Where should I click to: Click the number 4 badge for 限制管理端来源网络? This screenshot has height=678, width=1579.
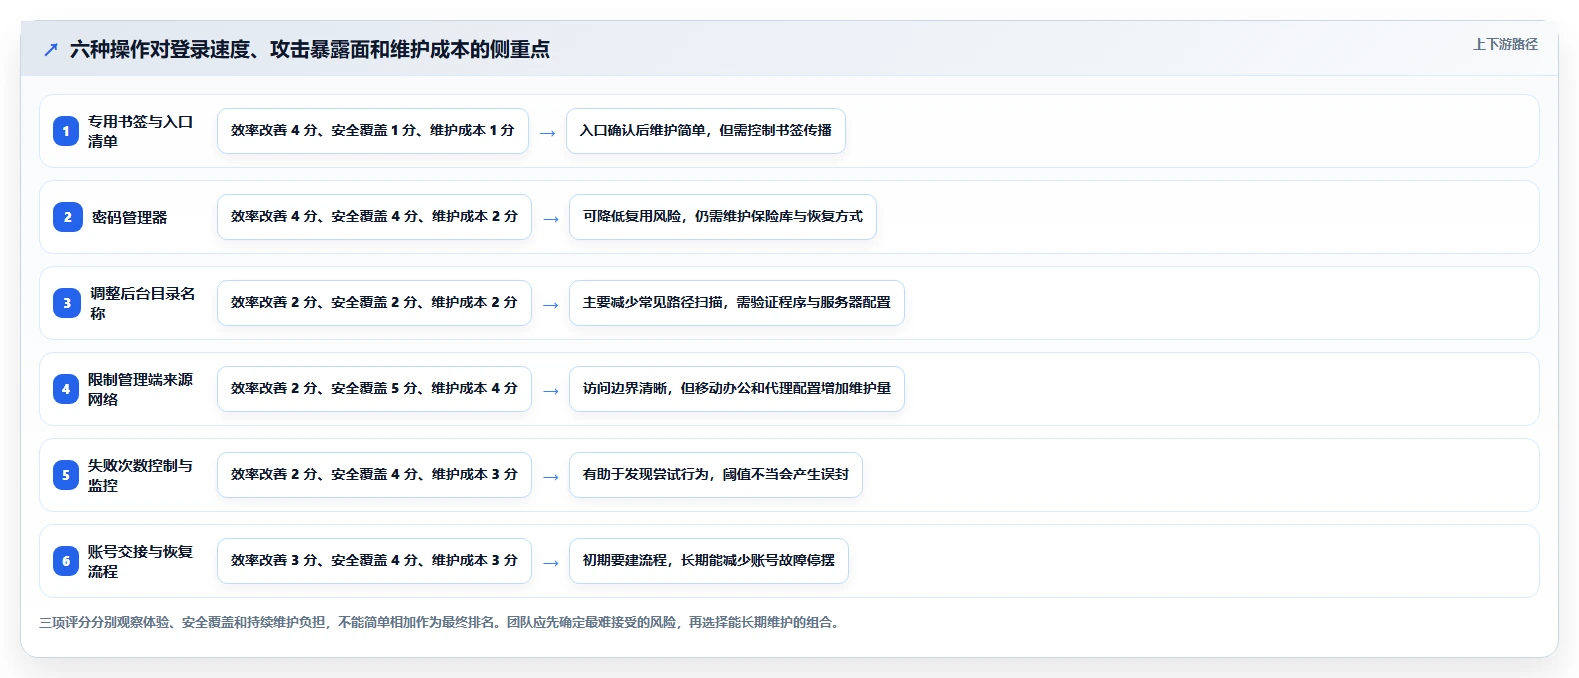pos(66,389)
